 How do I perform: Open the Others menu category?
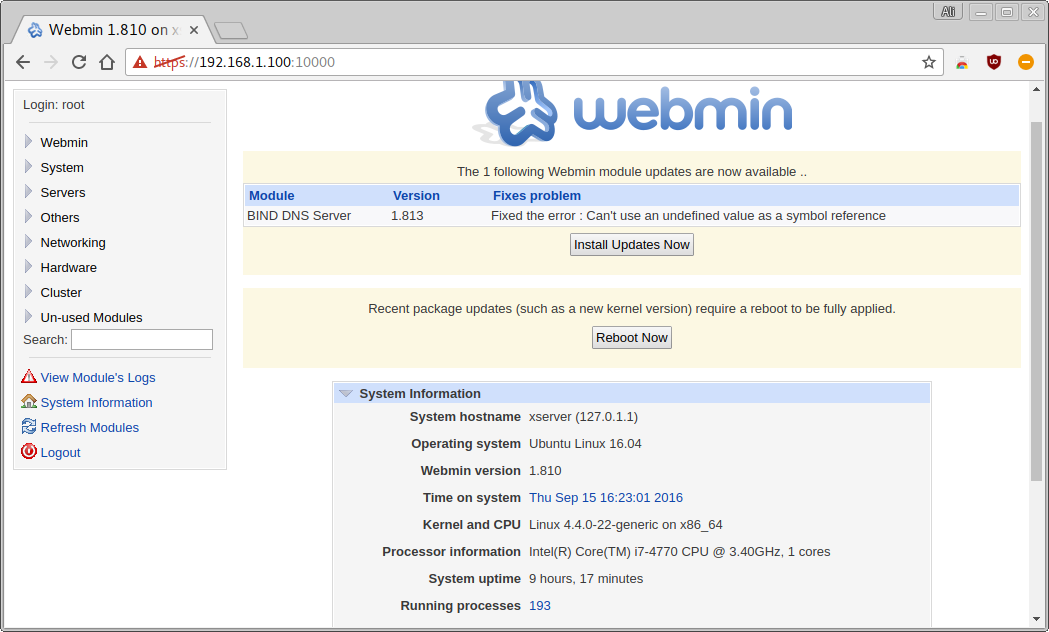pyautogui.click(x=60, y=217)
